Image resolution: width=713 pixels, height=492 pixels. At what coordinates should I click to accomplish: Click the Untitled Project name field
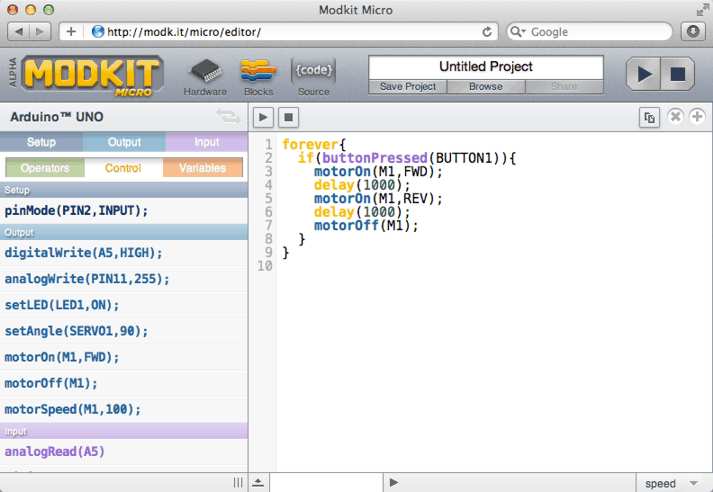486,67
